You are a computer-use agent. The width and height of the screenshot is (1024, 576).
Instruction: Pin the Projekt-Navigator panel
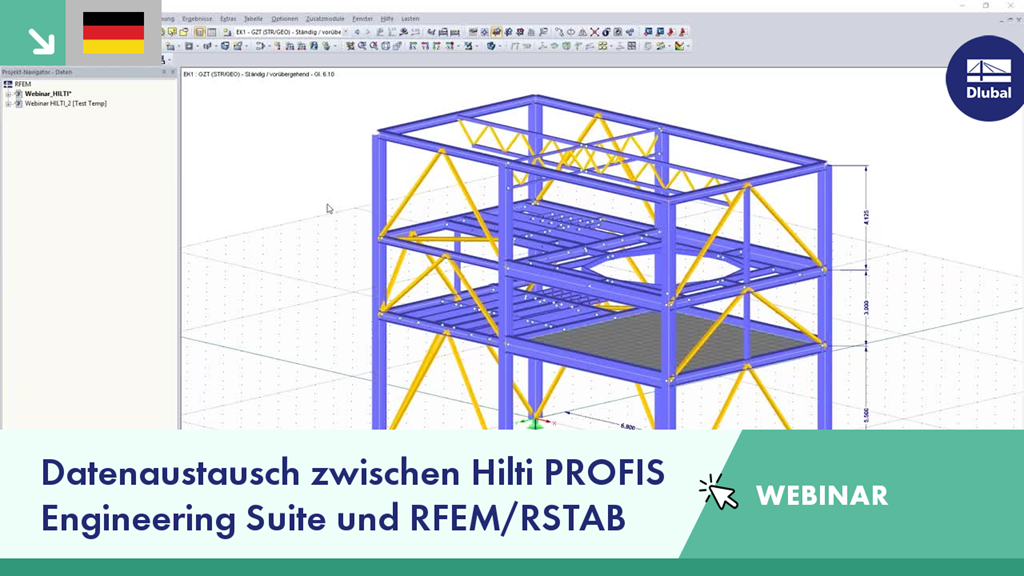click(164, 72)
